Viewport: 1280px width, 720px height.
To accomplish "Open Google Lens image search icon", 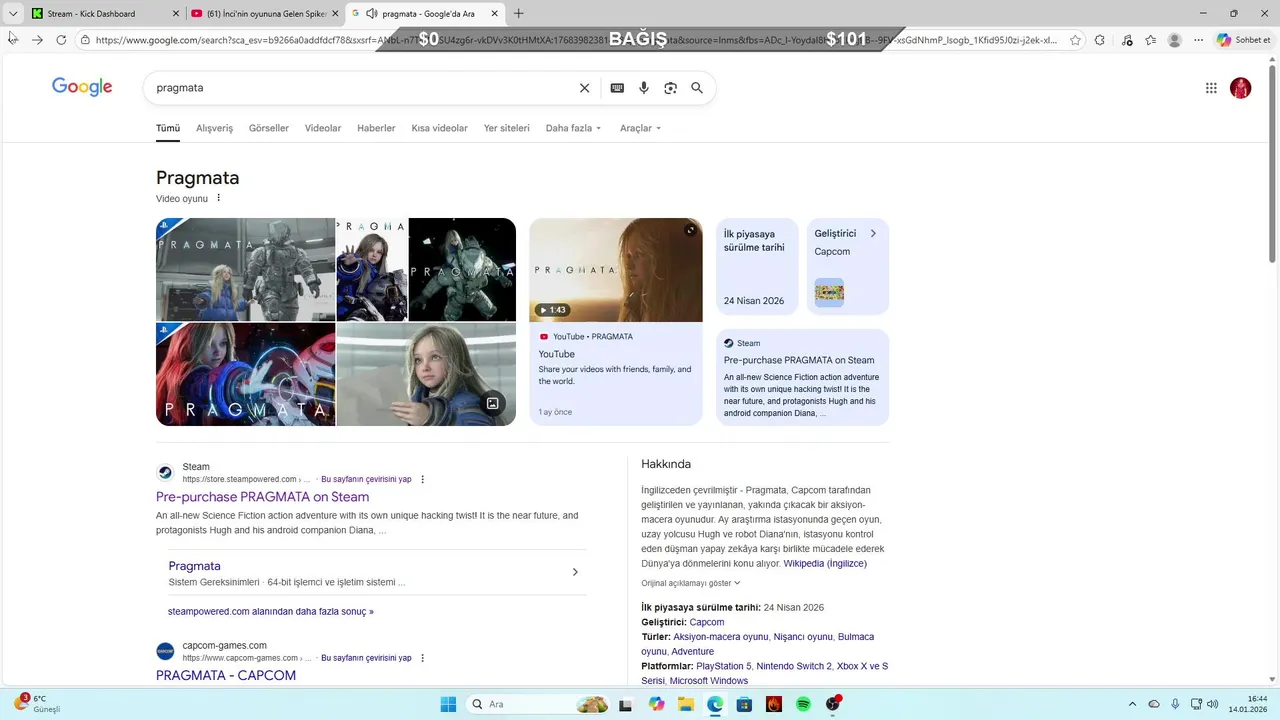I will click(671, 88).
